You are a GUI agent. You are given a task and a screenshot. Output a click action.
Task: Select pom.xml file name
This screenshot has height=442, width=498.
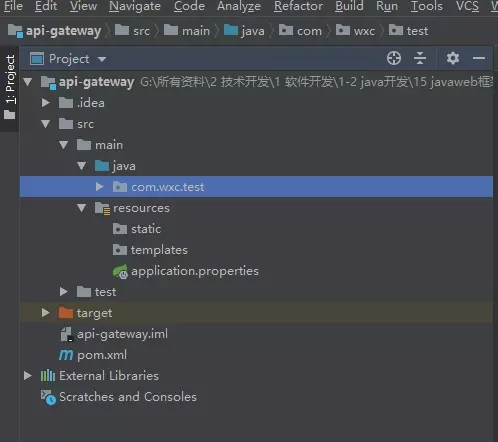102,355
